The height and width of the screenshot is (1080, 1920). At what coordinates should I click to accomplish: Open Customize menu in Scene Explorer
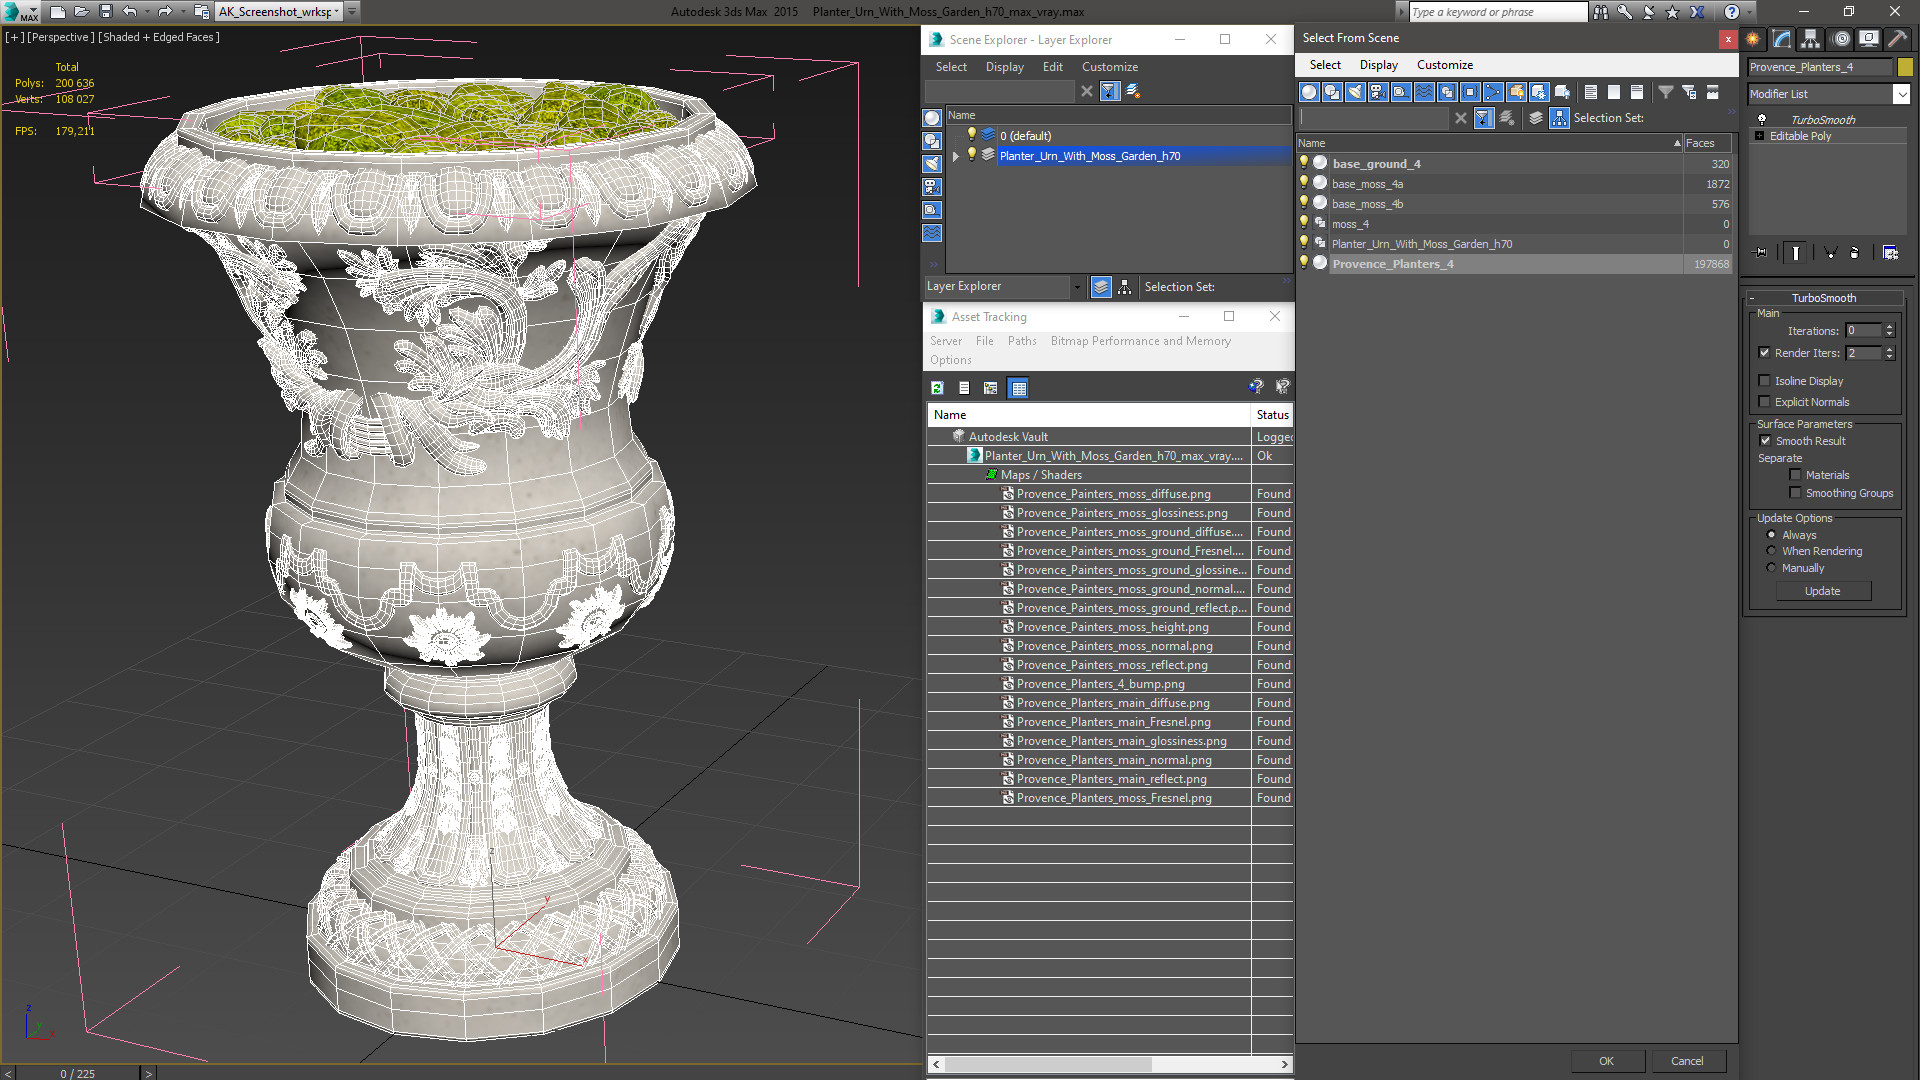tap(1109, 67)
